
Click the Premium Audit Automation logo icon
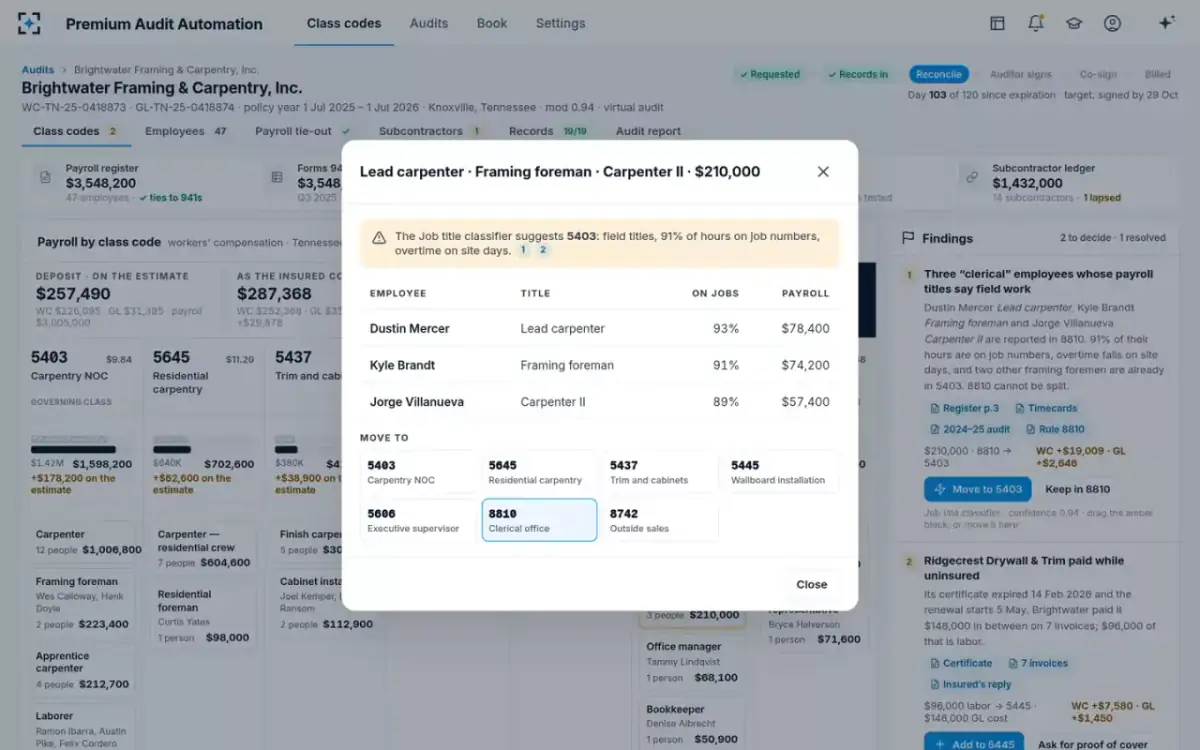30,23
